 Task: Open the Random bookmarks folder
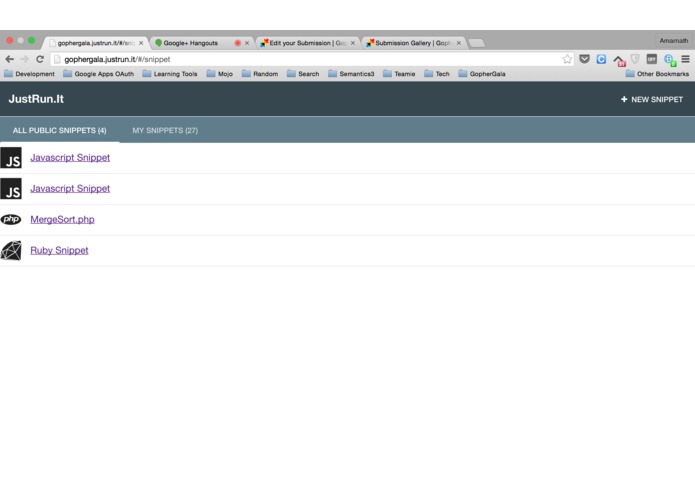(260, 74)
